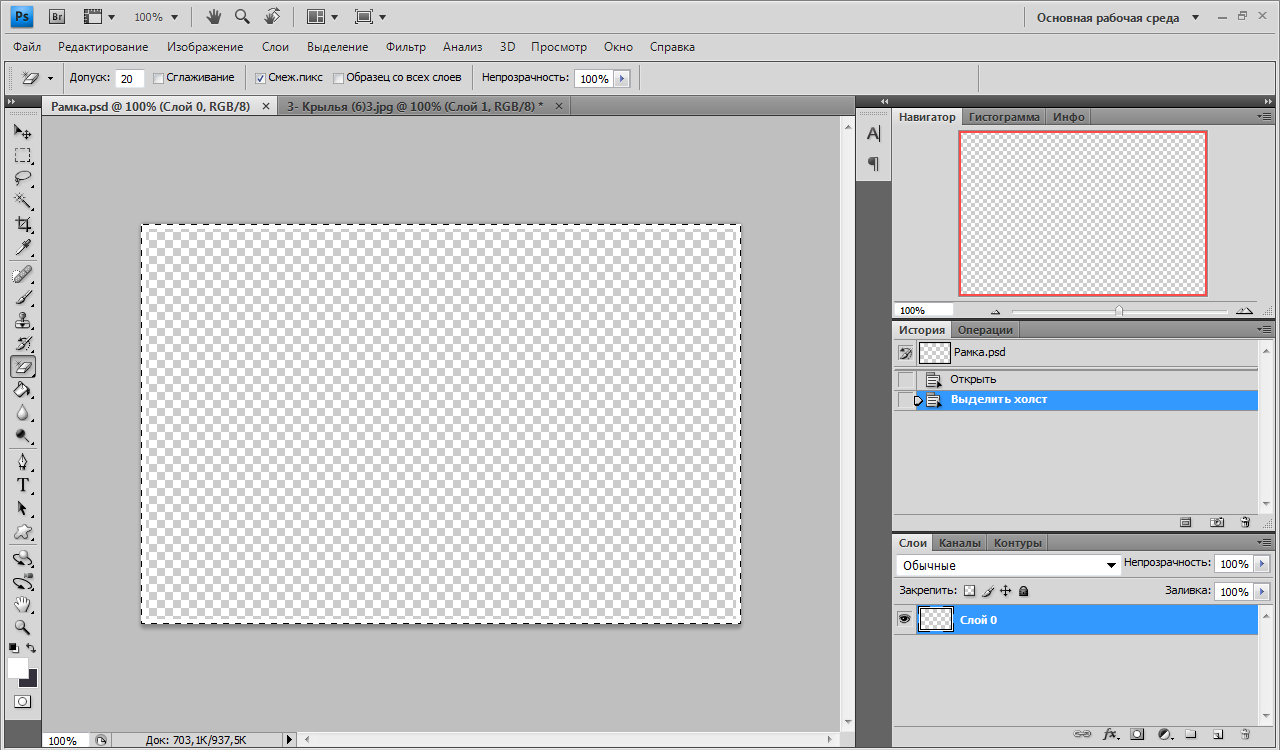Reset default foreground and background colors
1280x750 pixels.
[13, 649]
